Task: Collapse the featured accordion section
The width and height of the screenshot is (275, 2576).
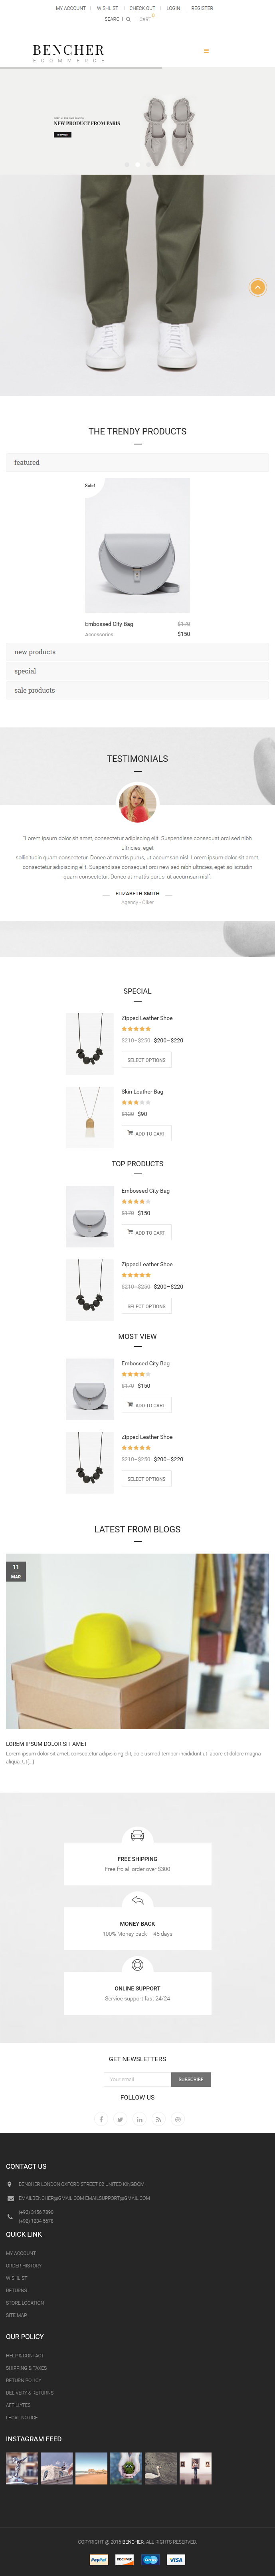Action: (x=137, y=462)
